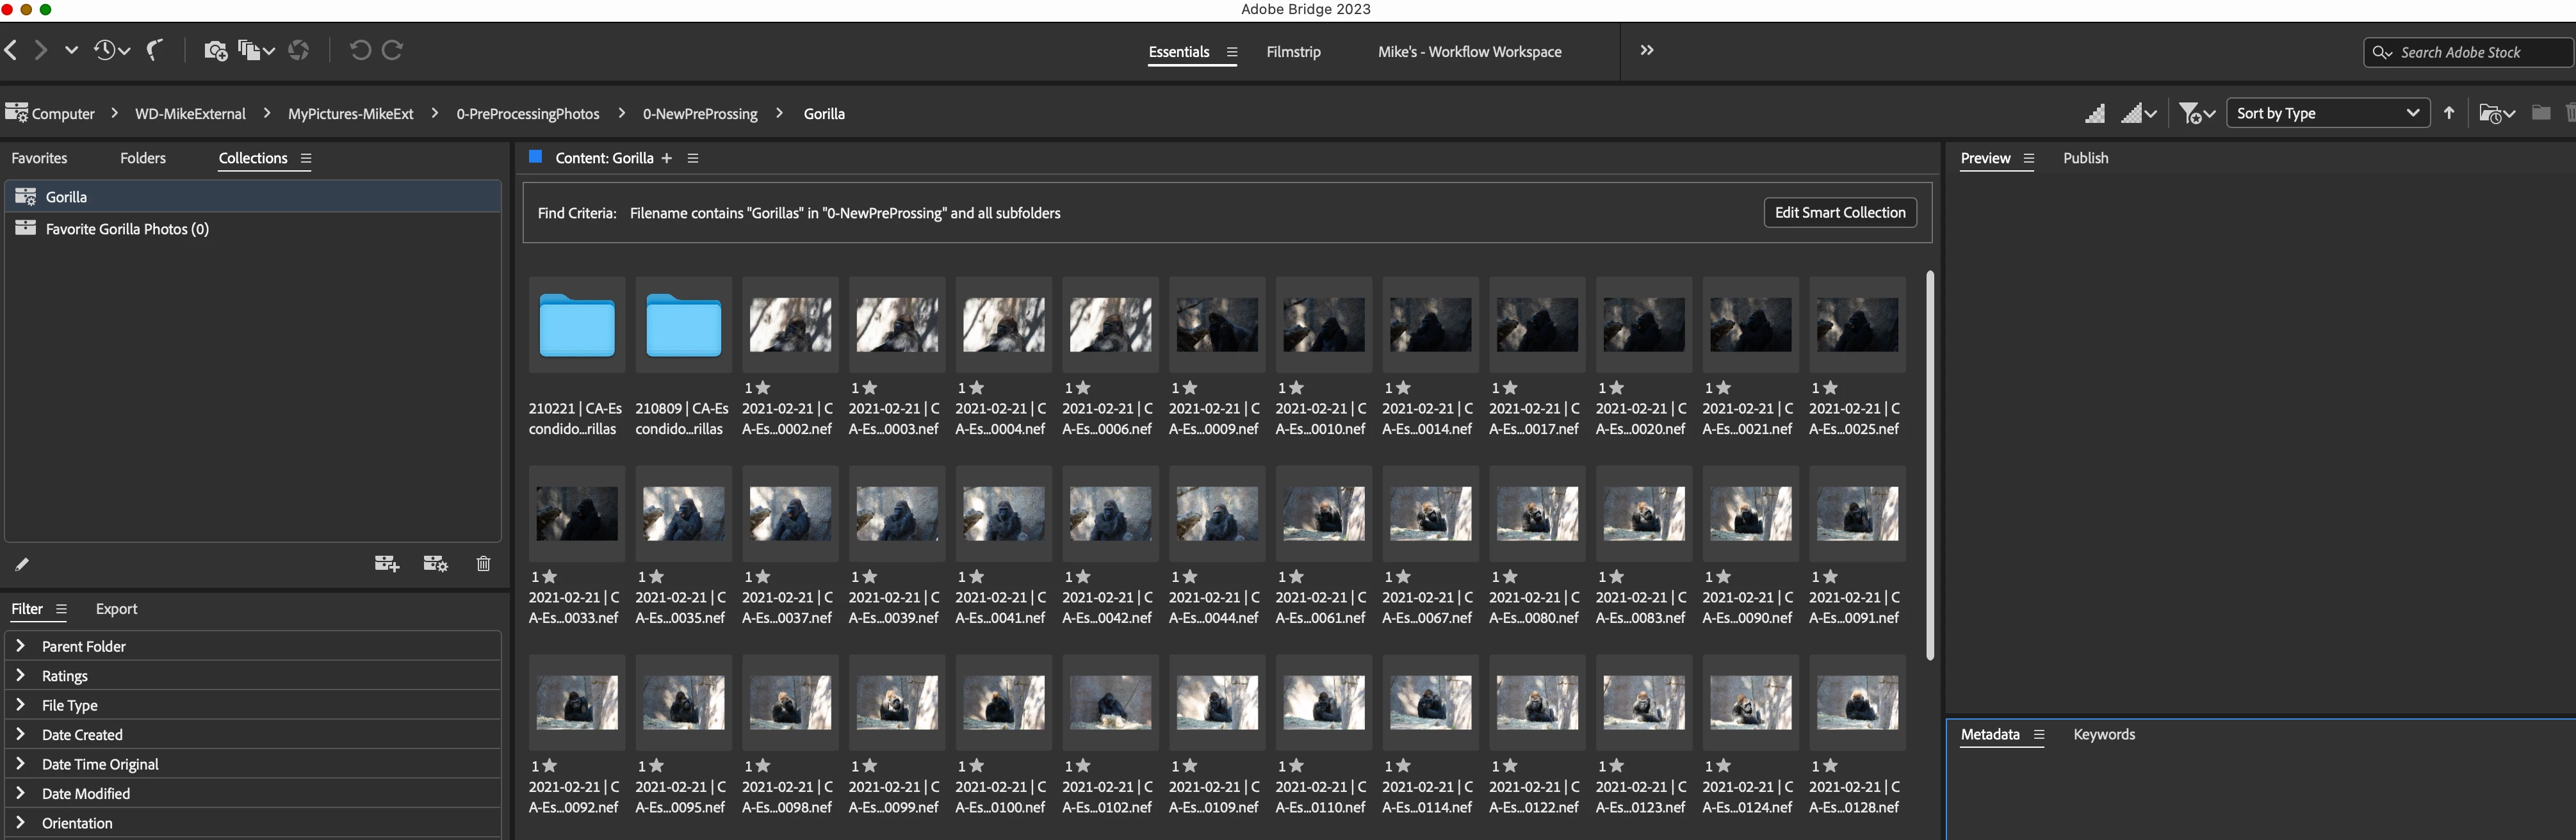This screenshot has width=2576, height=840.
Task: Open Favorite Gorilla Photos collection
Action: pos(127,229)
